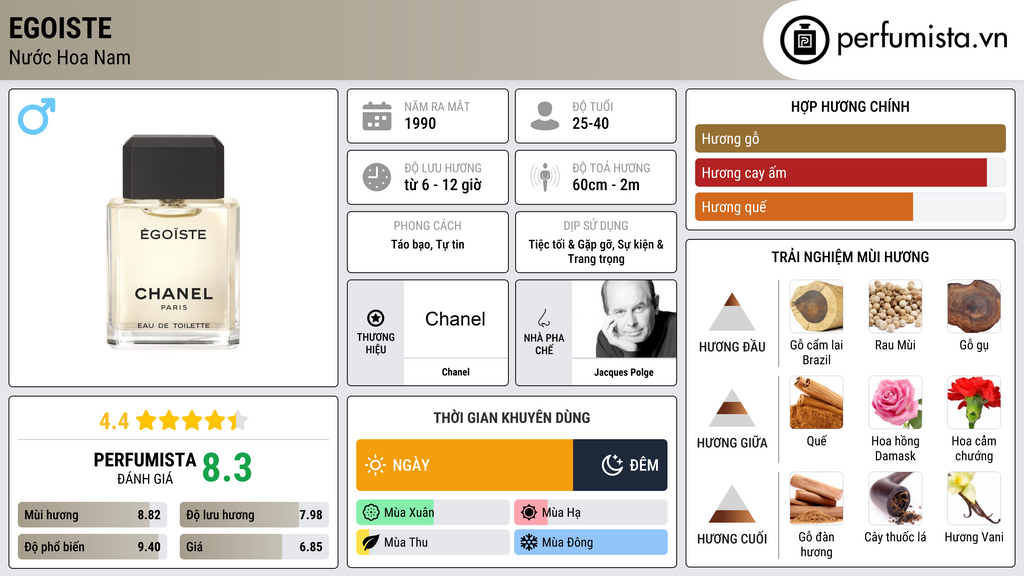
Task: Click the sillage projection icon
Action: pyautogui.click(x=545, y=177)
